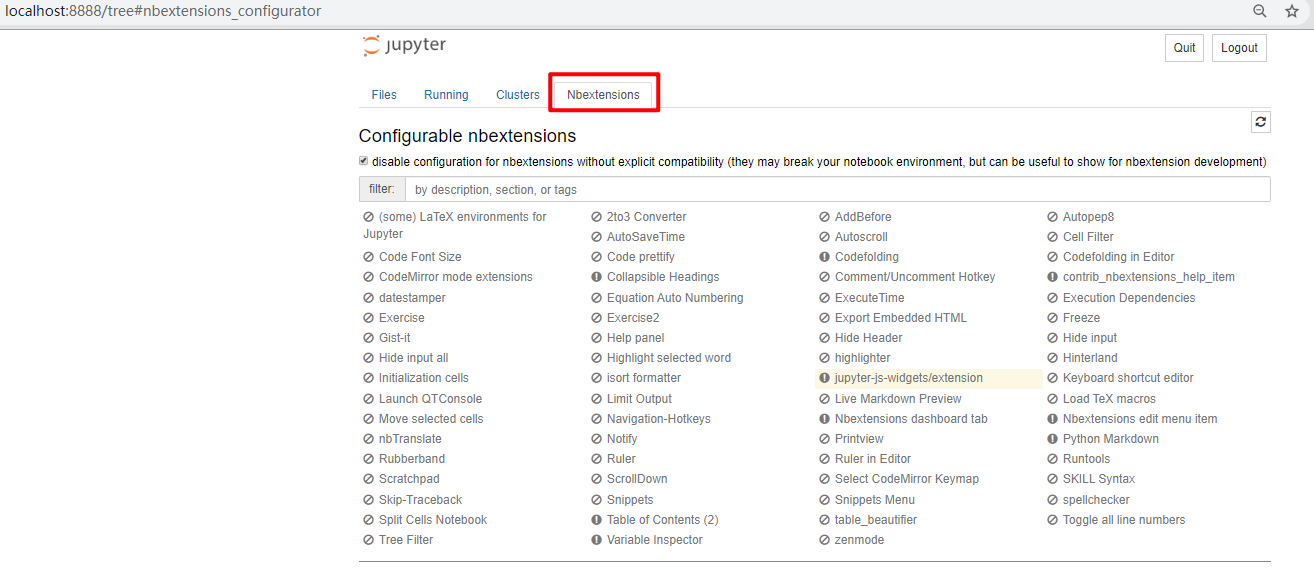This screenshot has width=1314, height=584.
Task: Click the disabled icon beside Autopep8
Action: [1053, 217]
